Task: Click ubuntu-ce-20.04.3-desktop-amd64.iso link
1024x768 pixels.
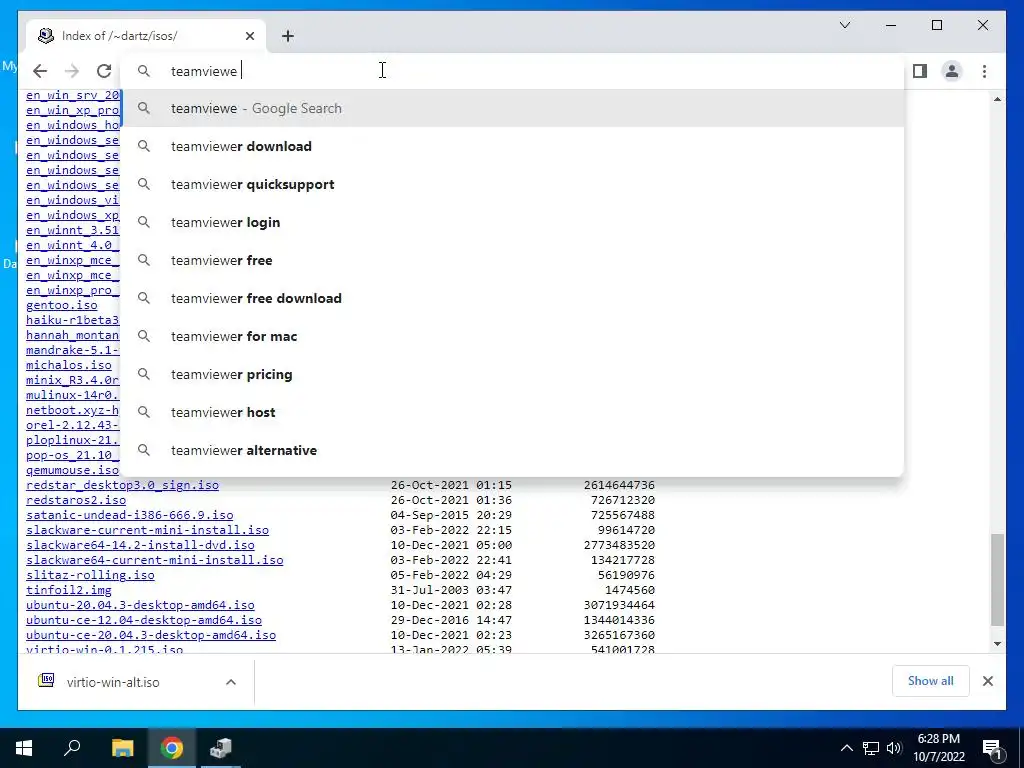Action: coord(151,635)
